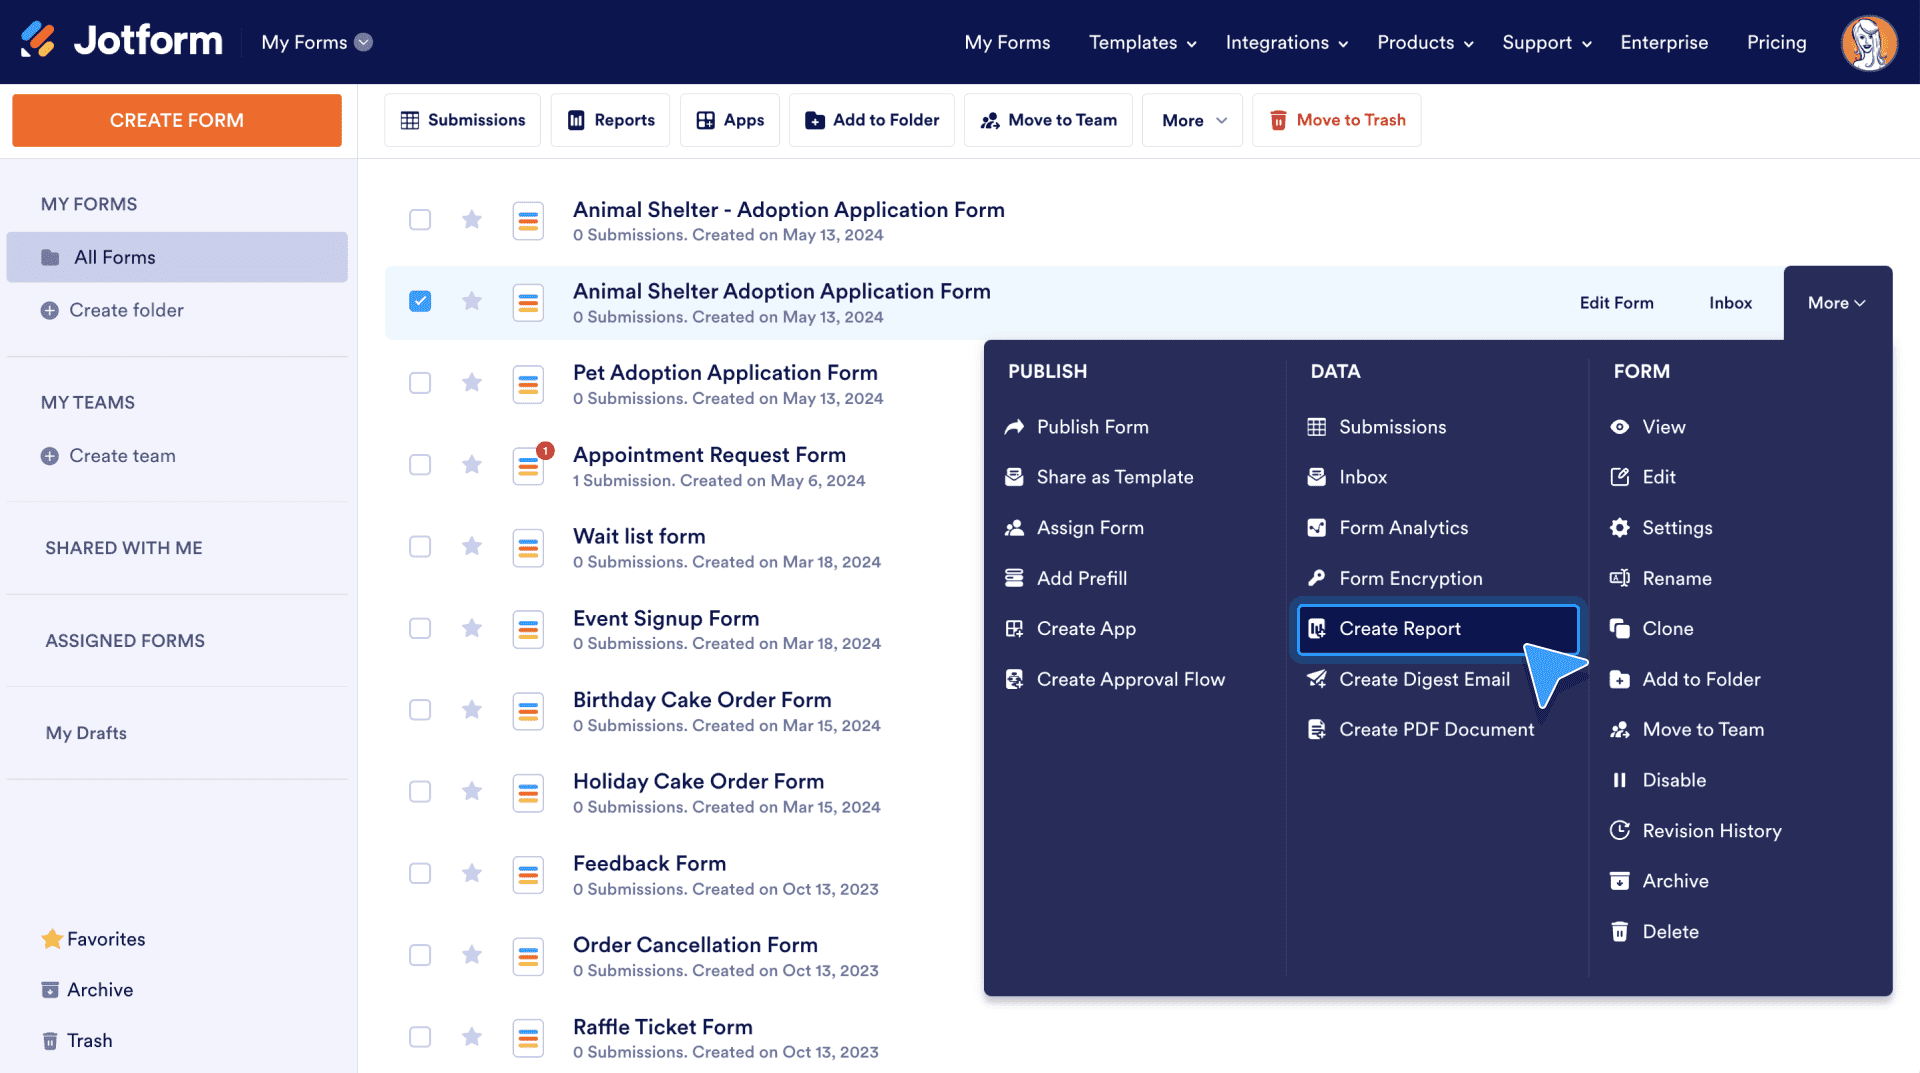
Task: Open the Pricing link
Action: (x=1776, y=42)
